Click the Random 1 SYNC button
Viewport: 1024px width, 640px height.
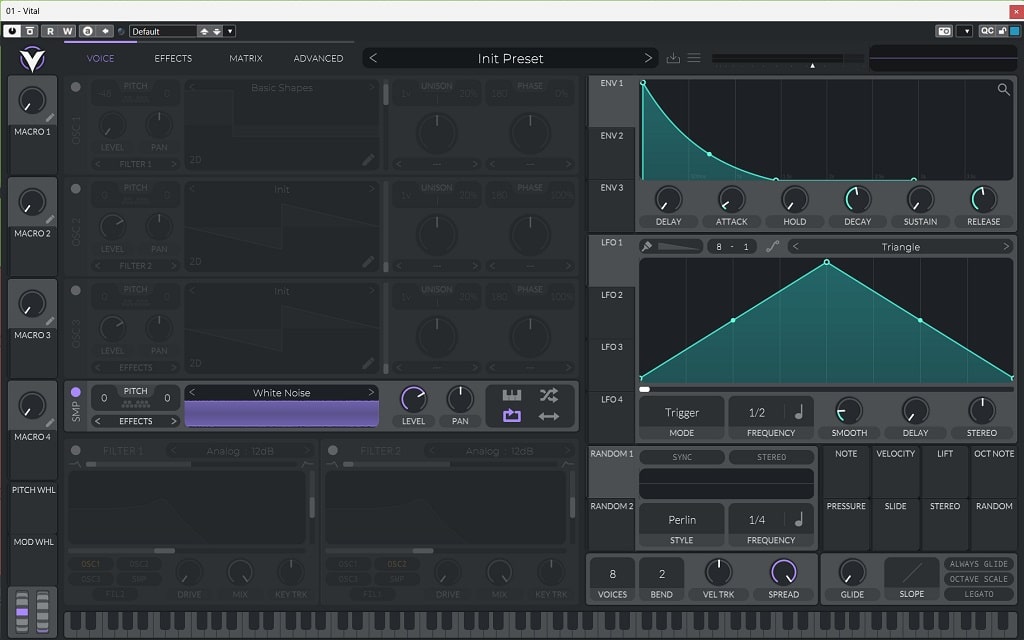[x=682, y=457]
